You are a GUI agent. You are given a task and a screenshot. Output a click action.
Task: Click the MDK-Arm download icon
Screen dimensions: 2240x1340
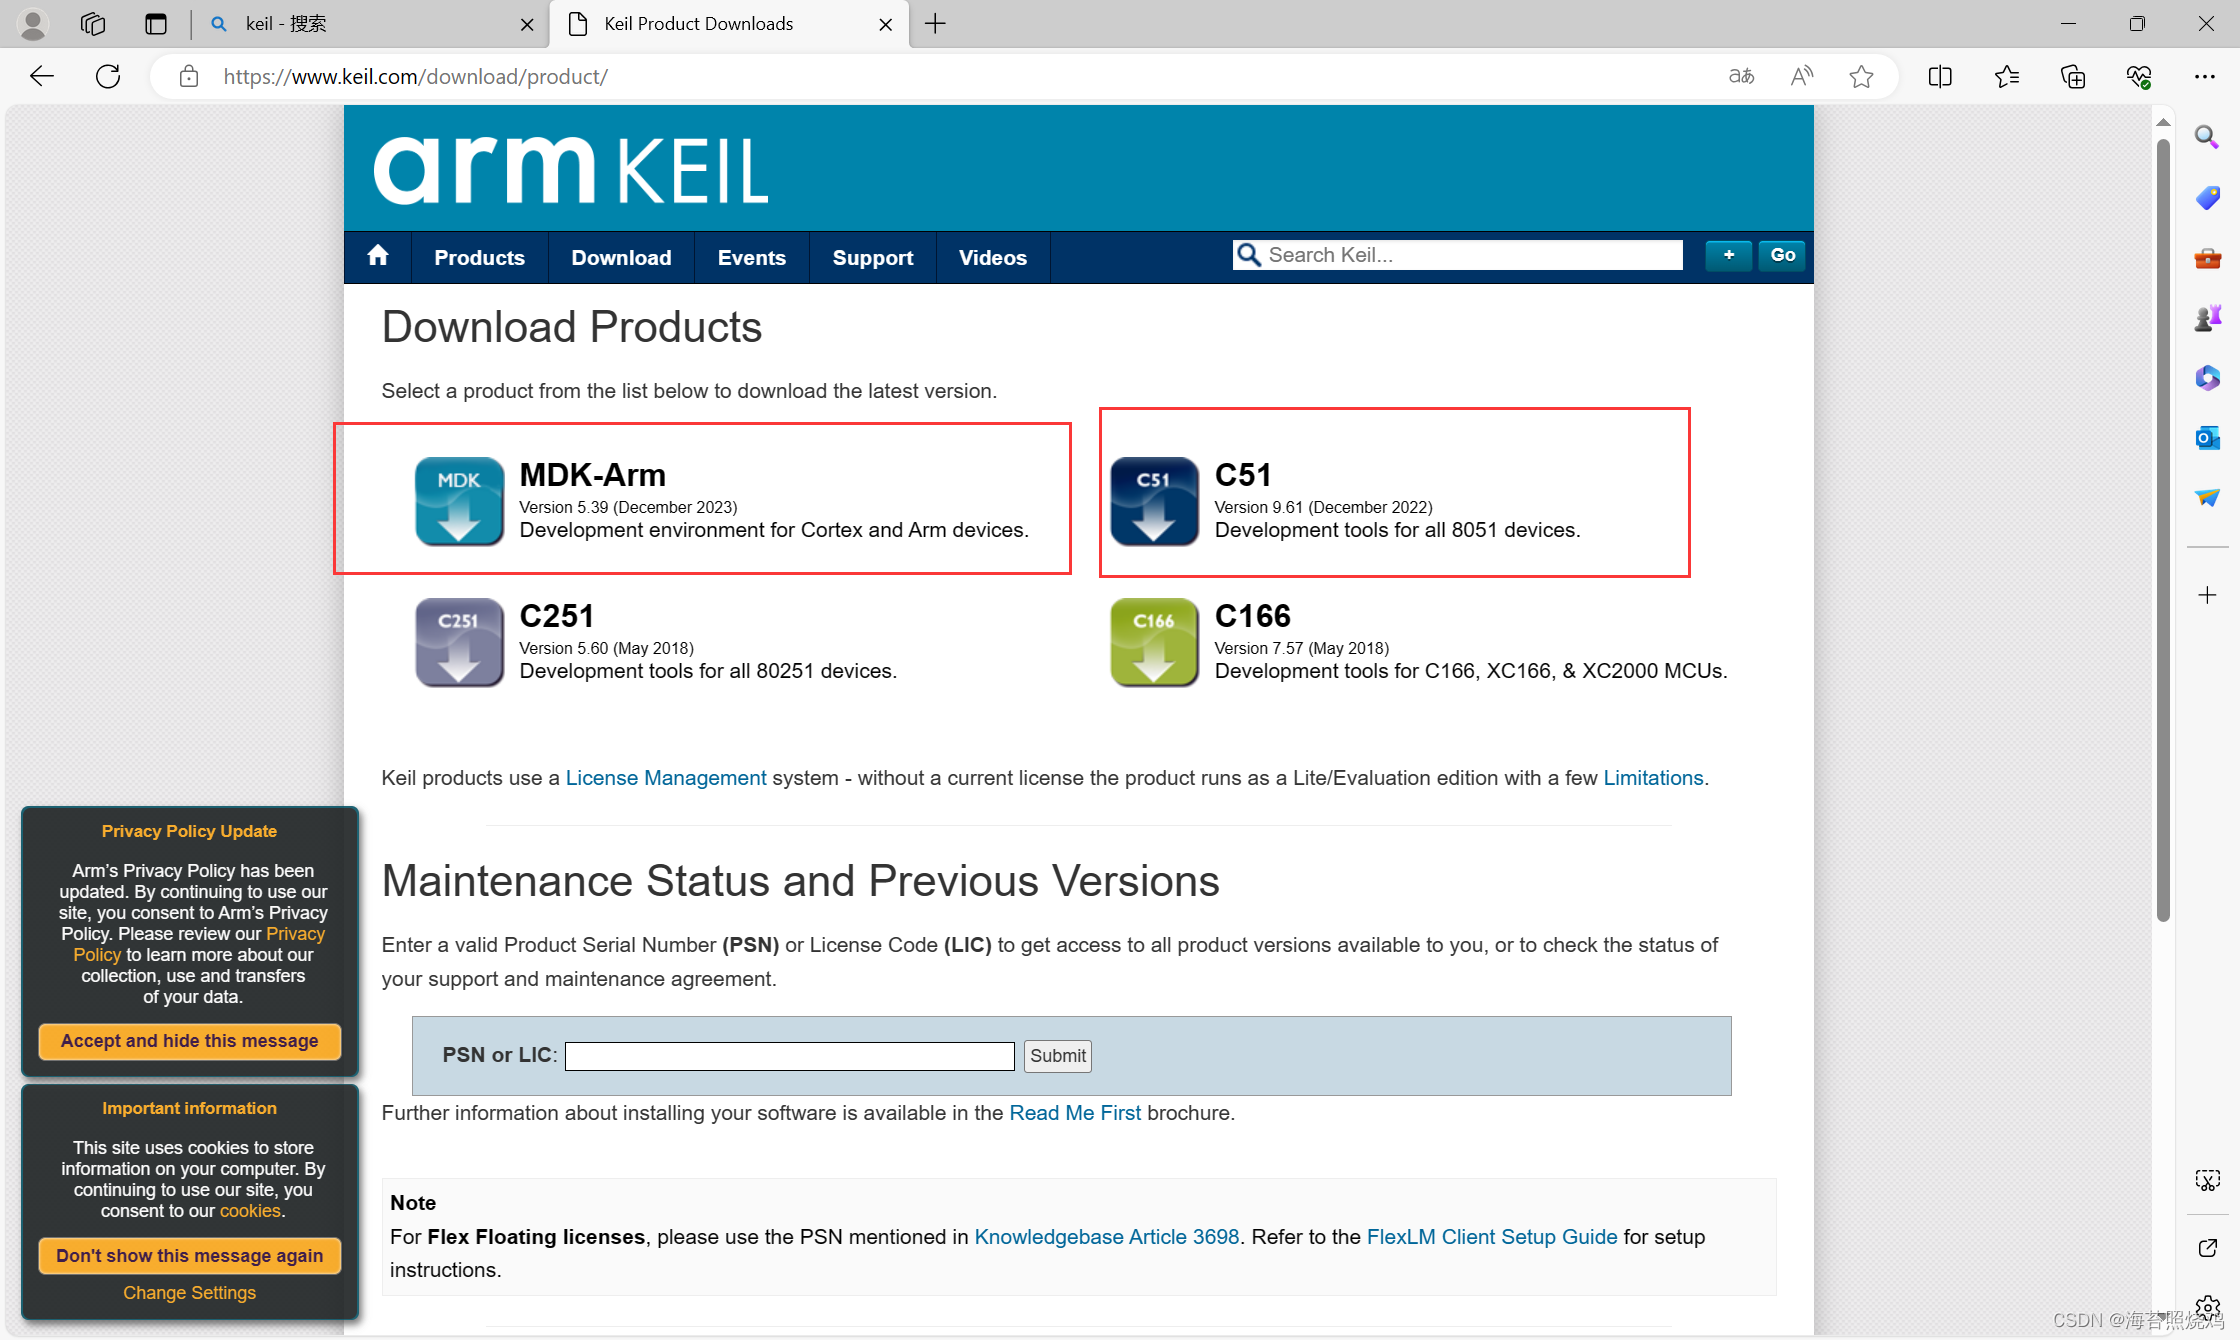[x=459, y=501]
